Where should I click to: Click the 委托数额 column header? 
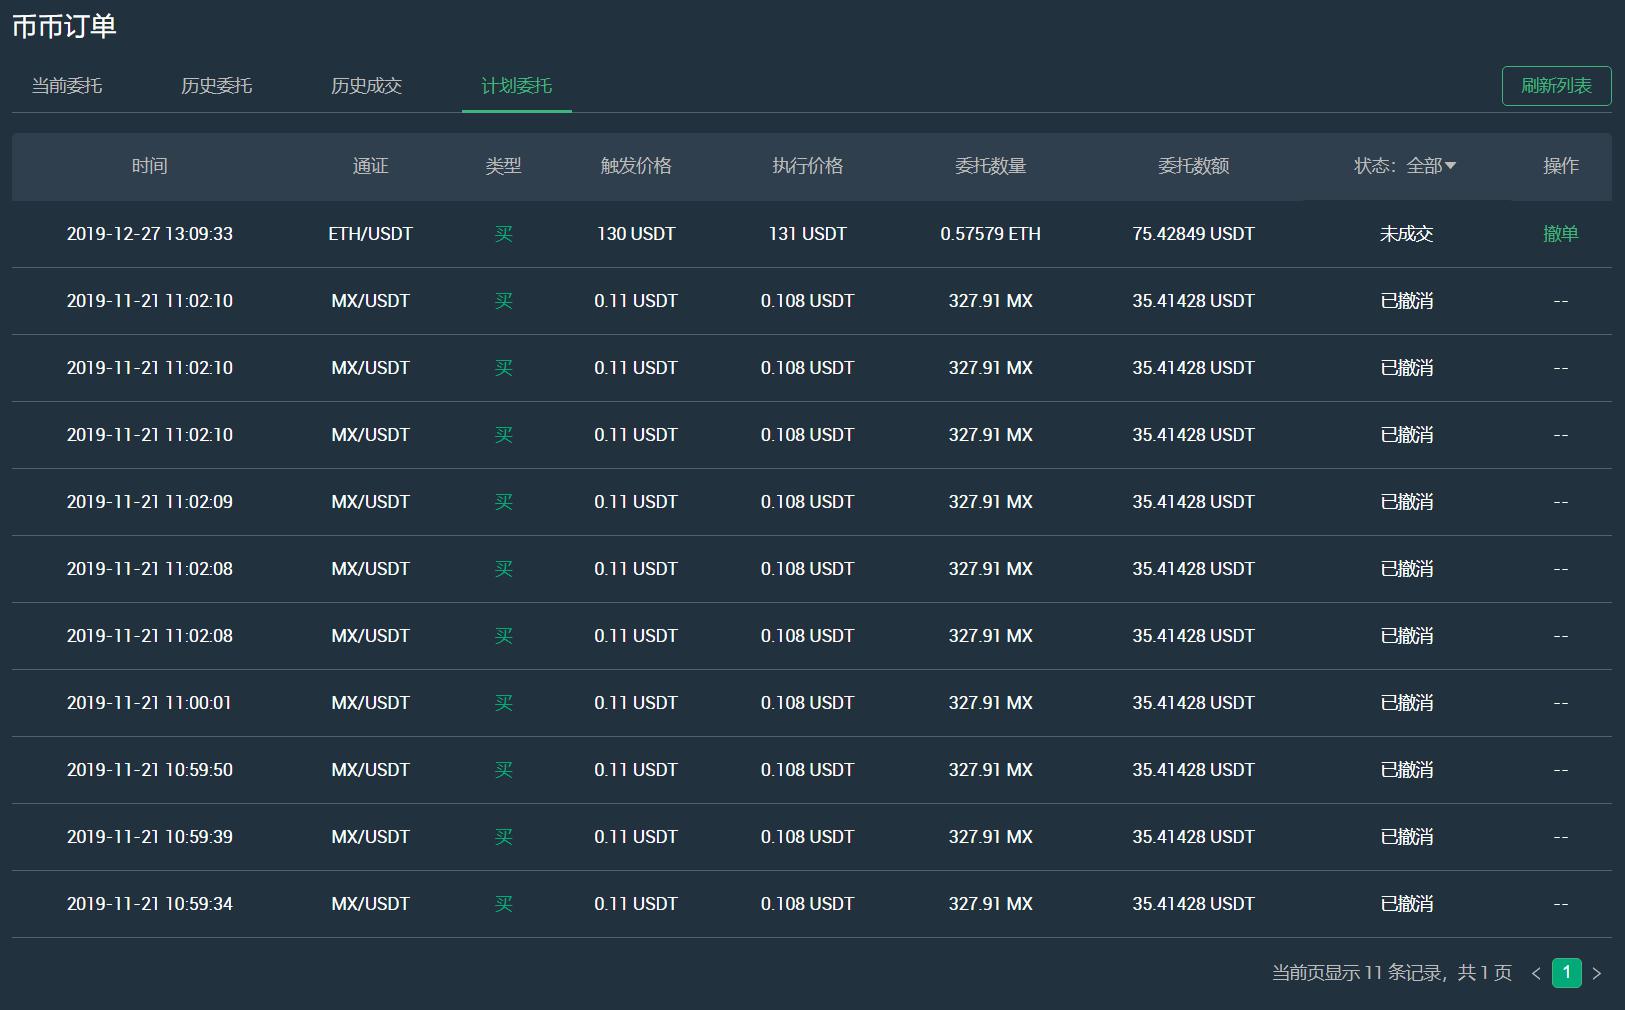(x=1193, y=166)
